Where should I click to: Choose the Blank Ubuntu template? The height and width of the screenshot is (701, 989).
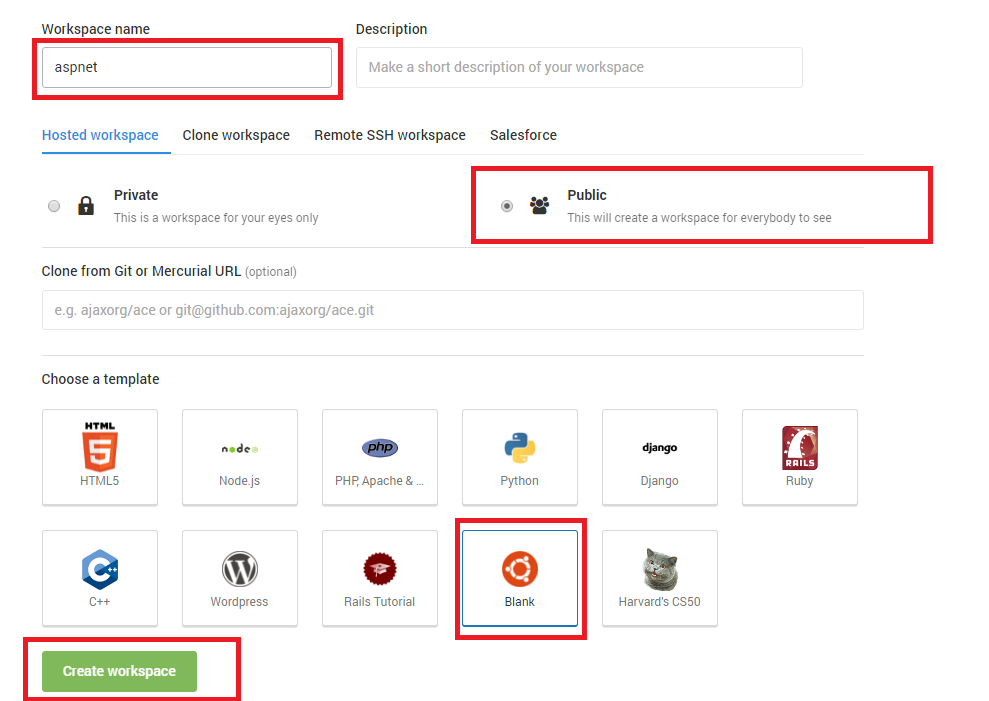(x=520, y=578)
